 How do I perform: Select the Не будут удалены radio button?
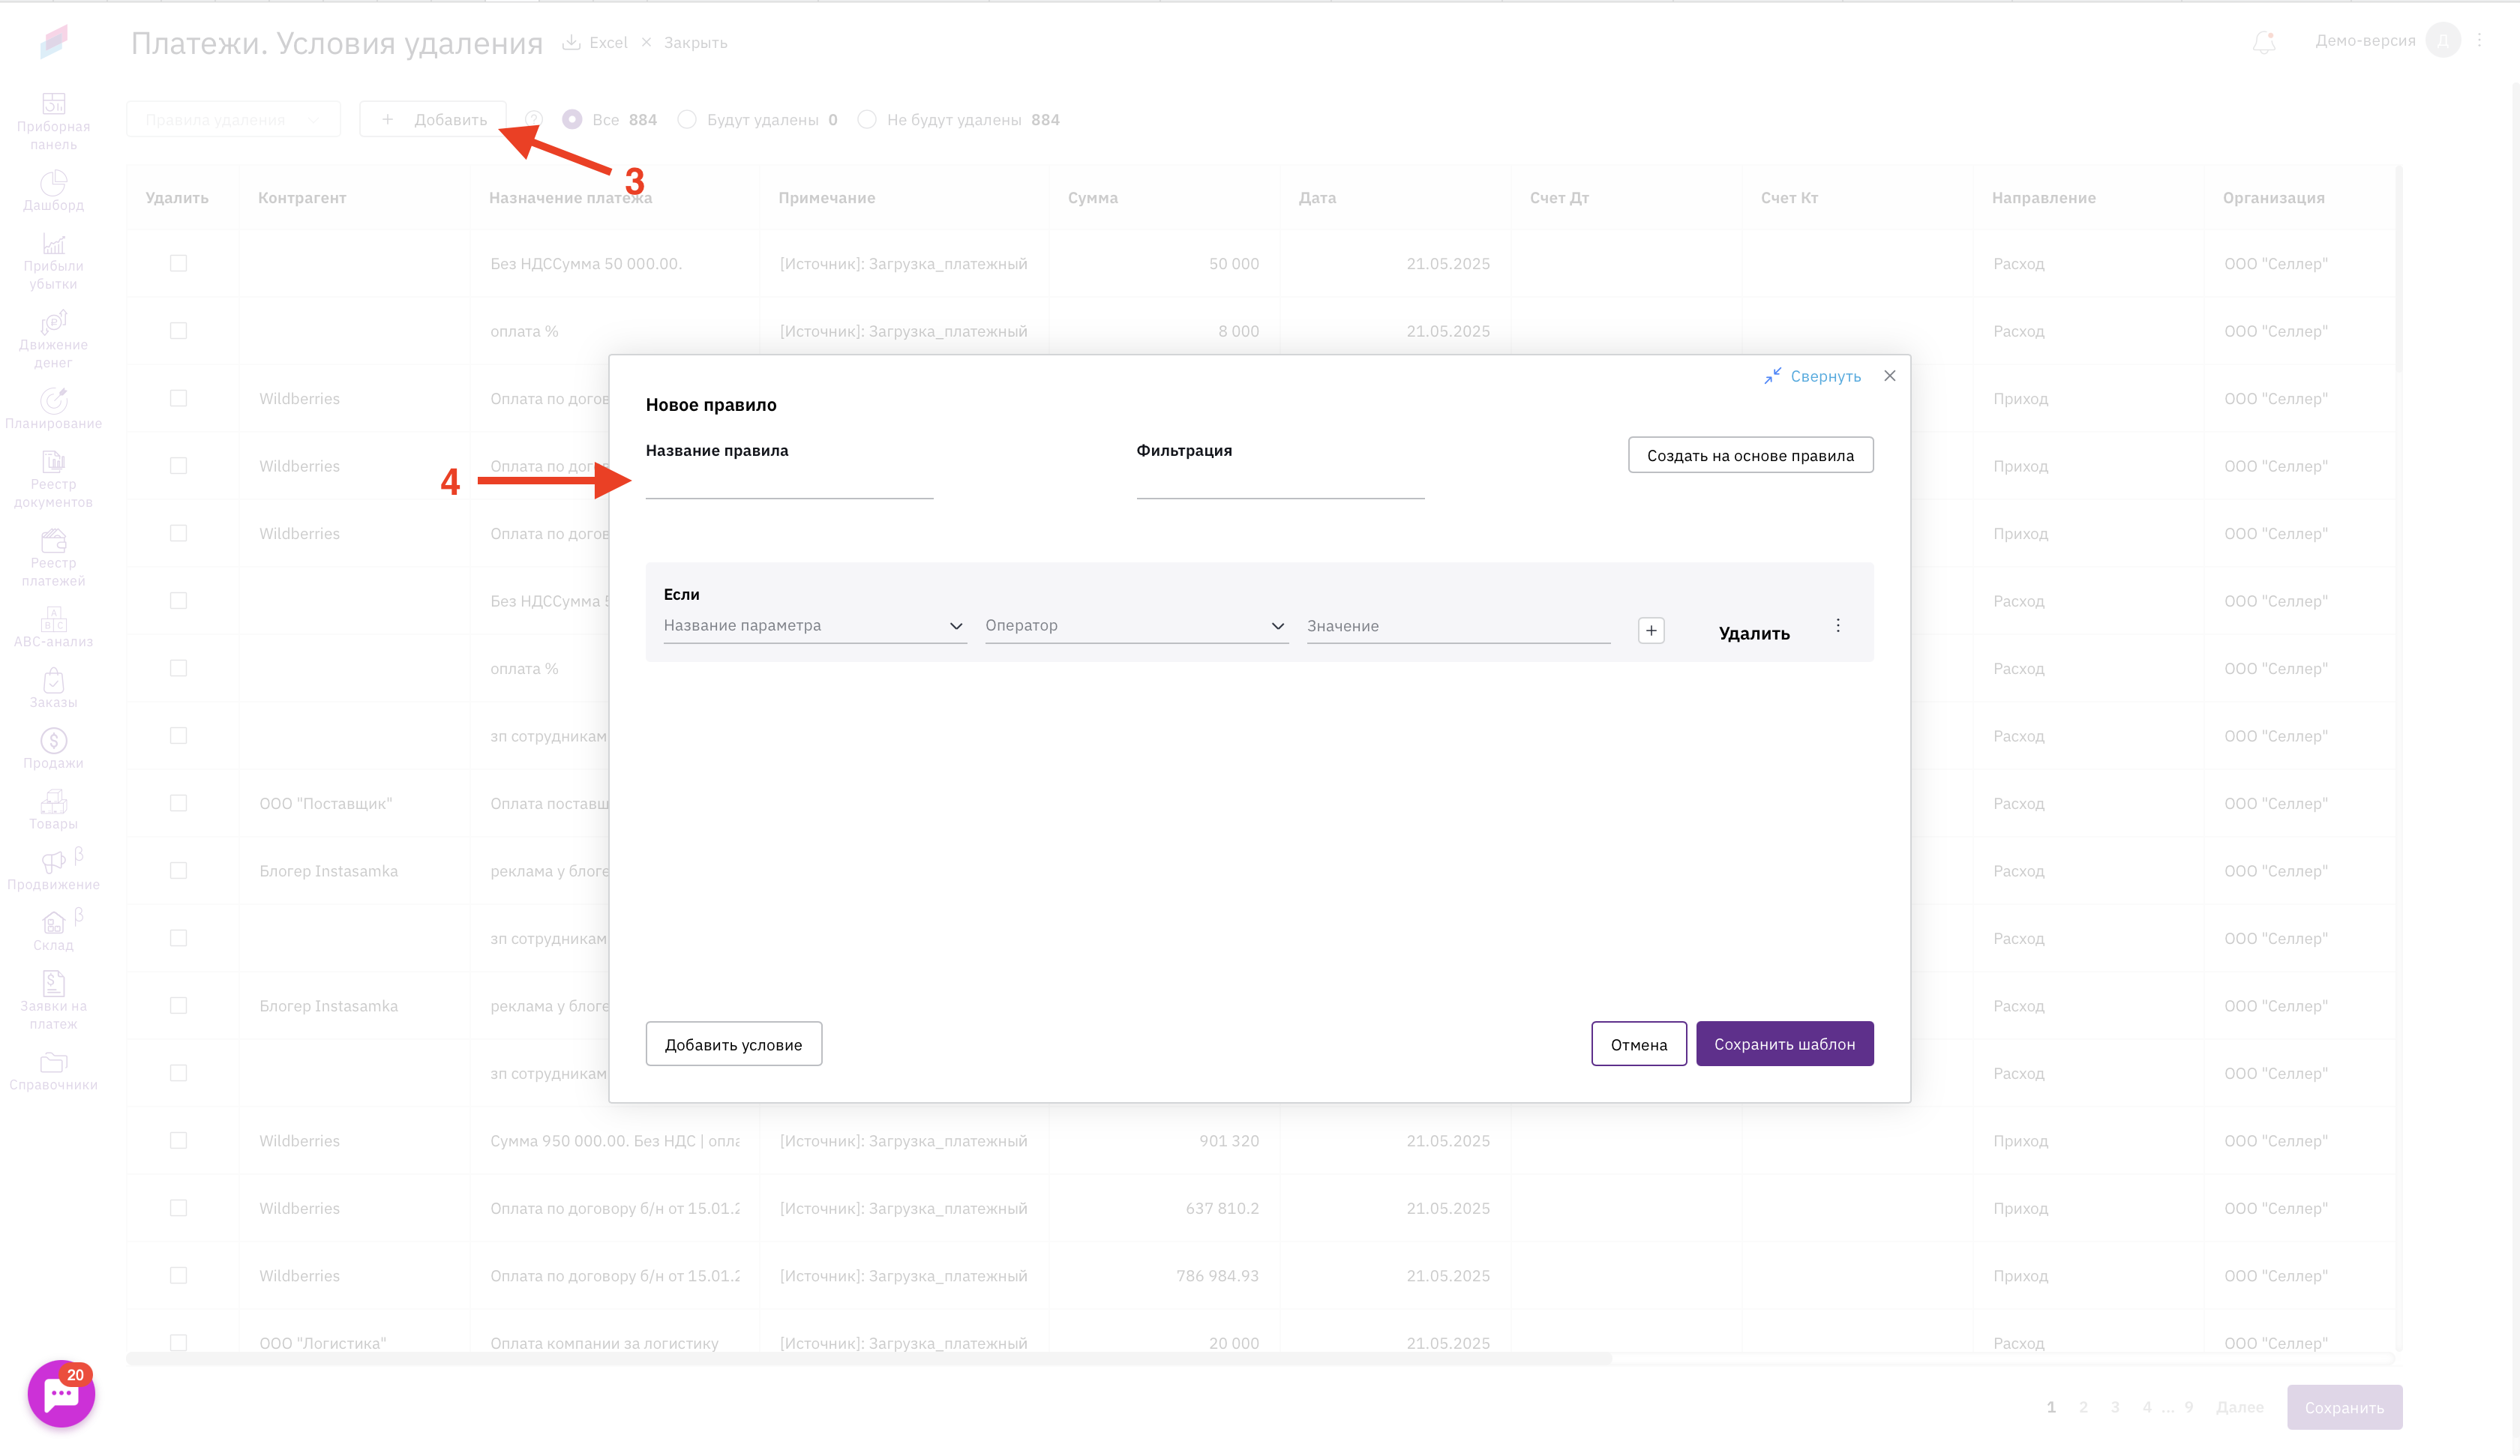[867, 120]
